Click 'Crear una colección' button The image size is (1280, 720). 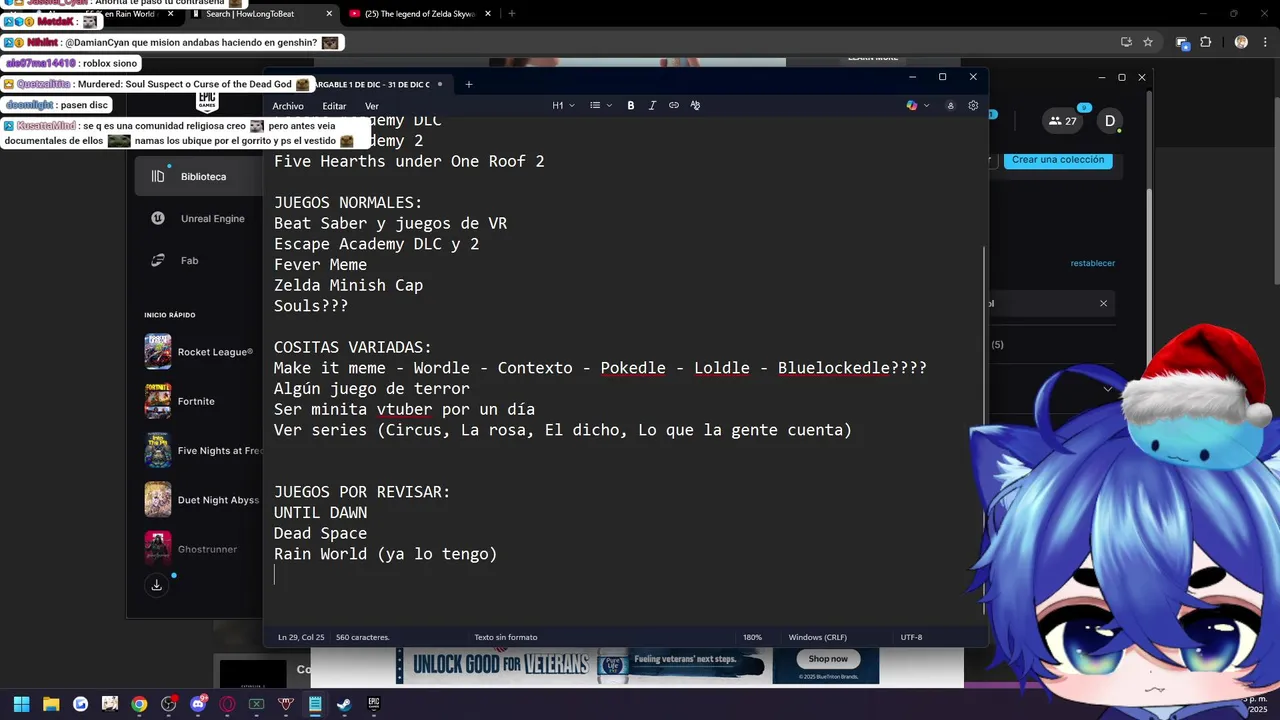click(1058, 160)
